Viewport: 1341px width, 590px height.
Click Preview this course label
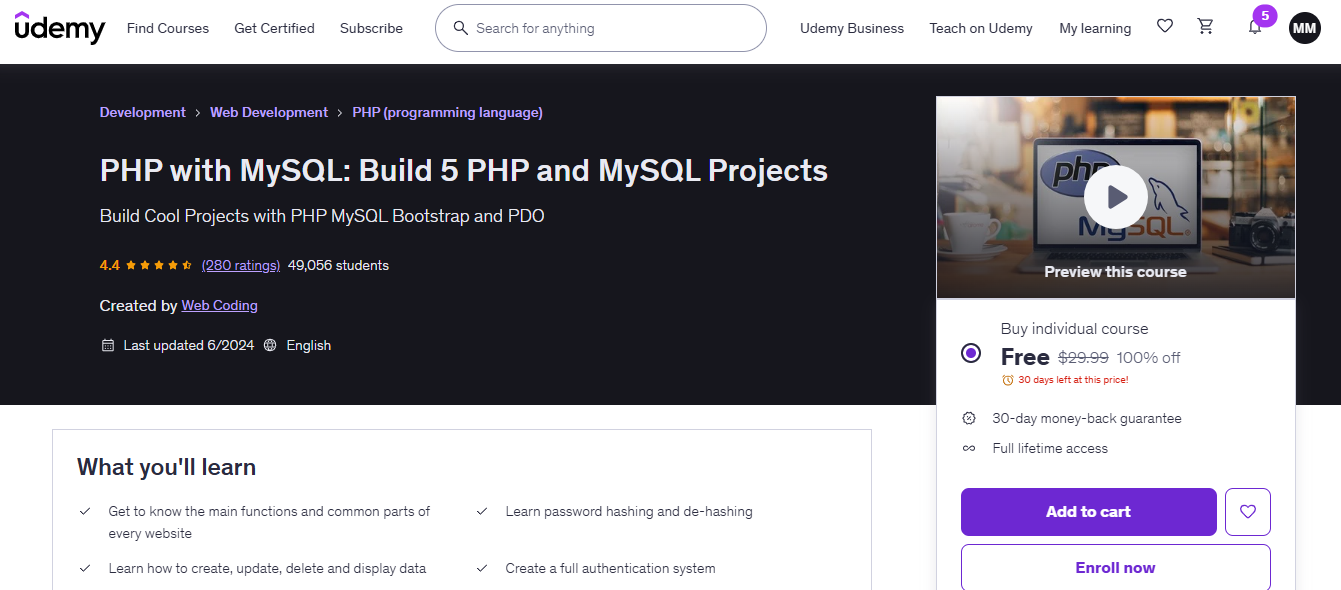coord(1116,271)
